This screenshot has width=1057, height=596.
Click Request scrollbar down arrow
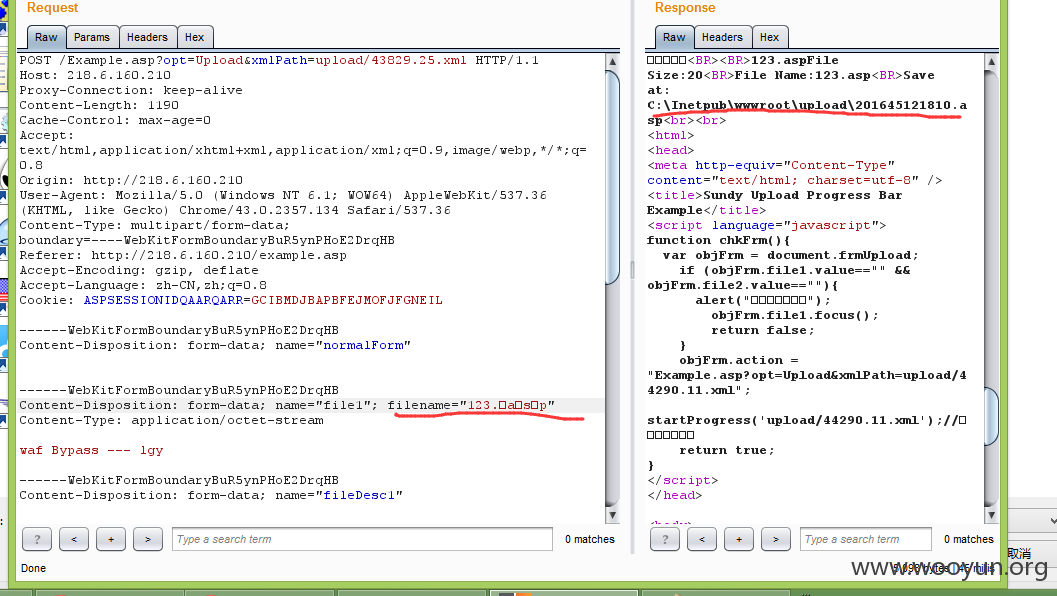pyautogui.click(x=612, y=515)
